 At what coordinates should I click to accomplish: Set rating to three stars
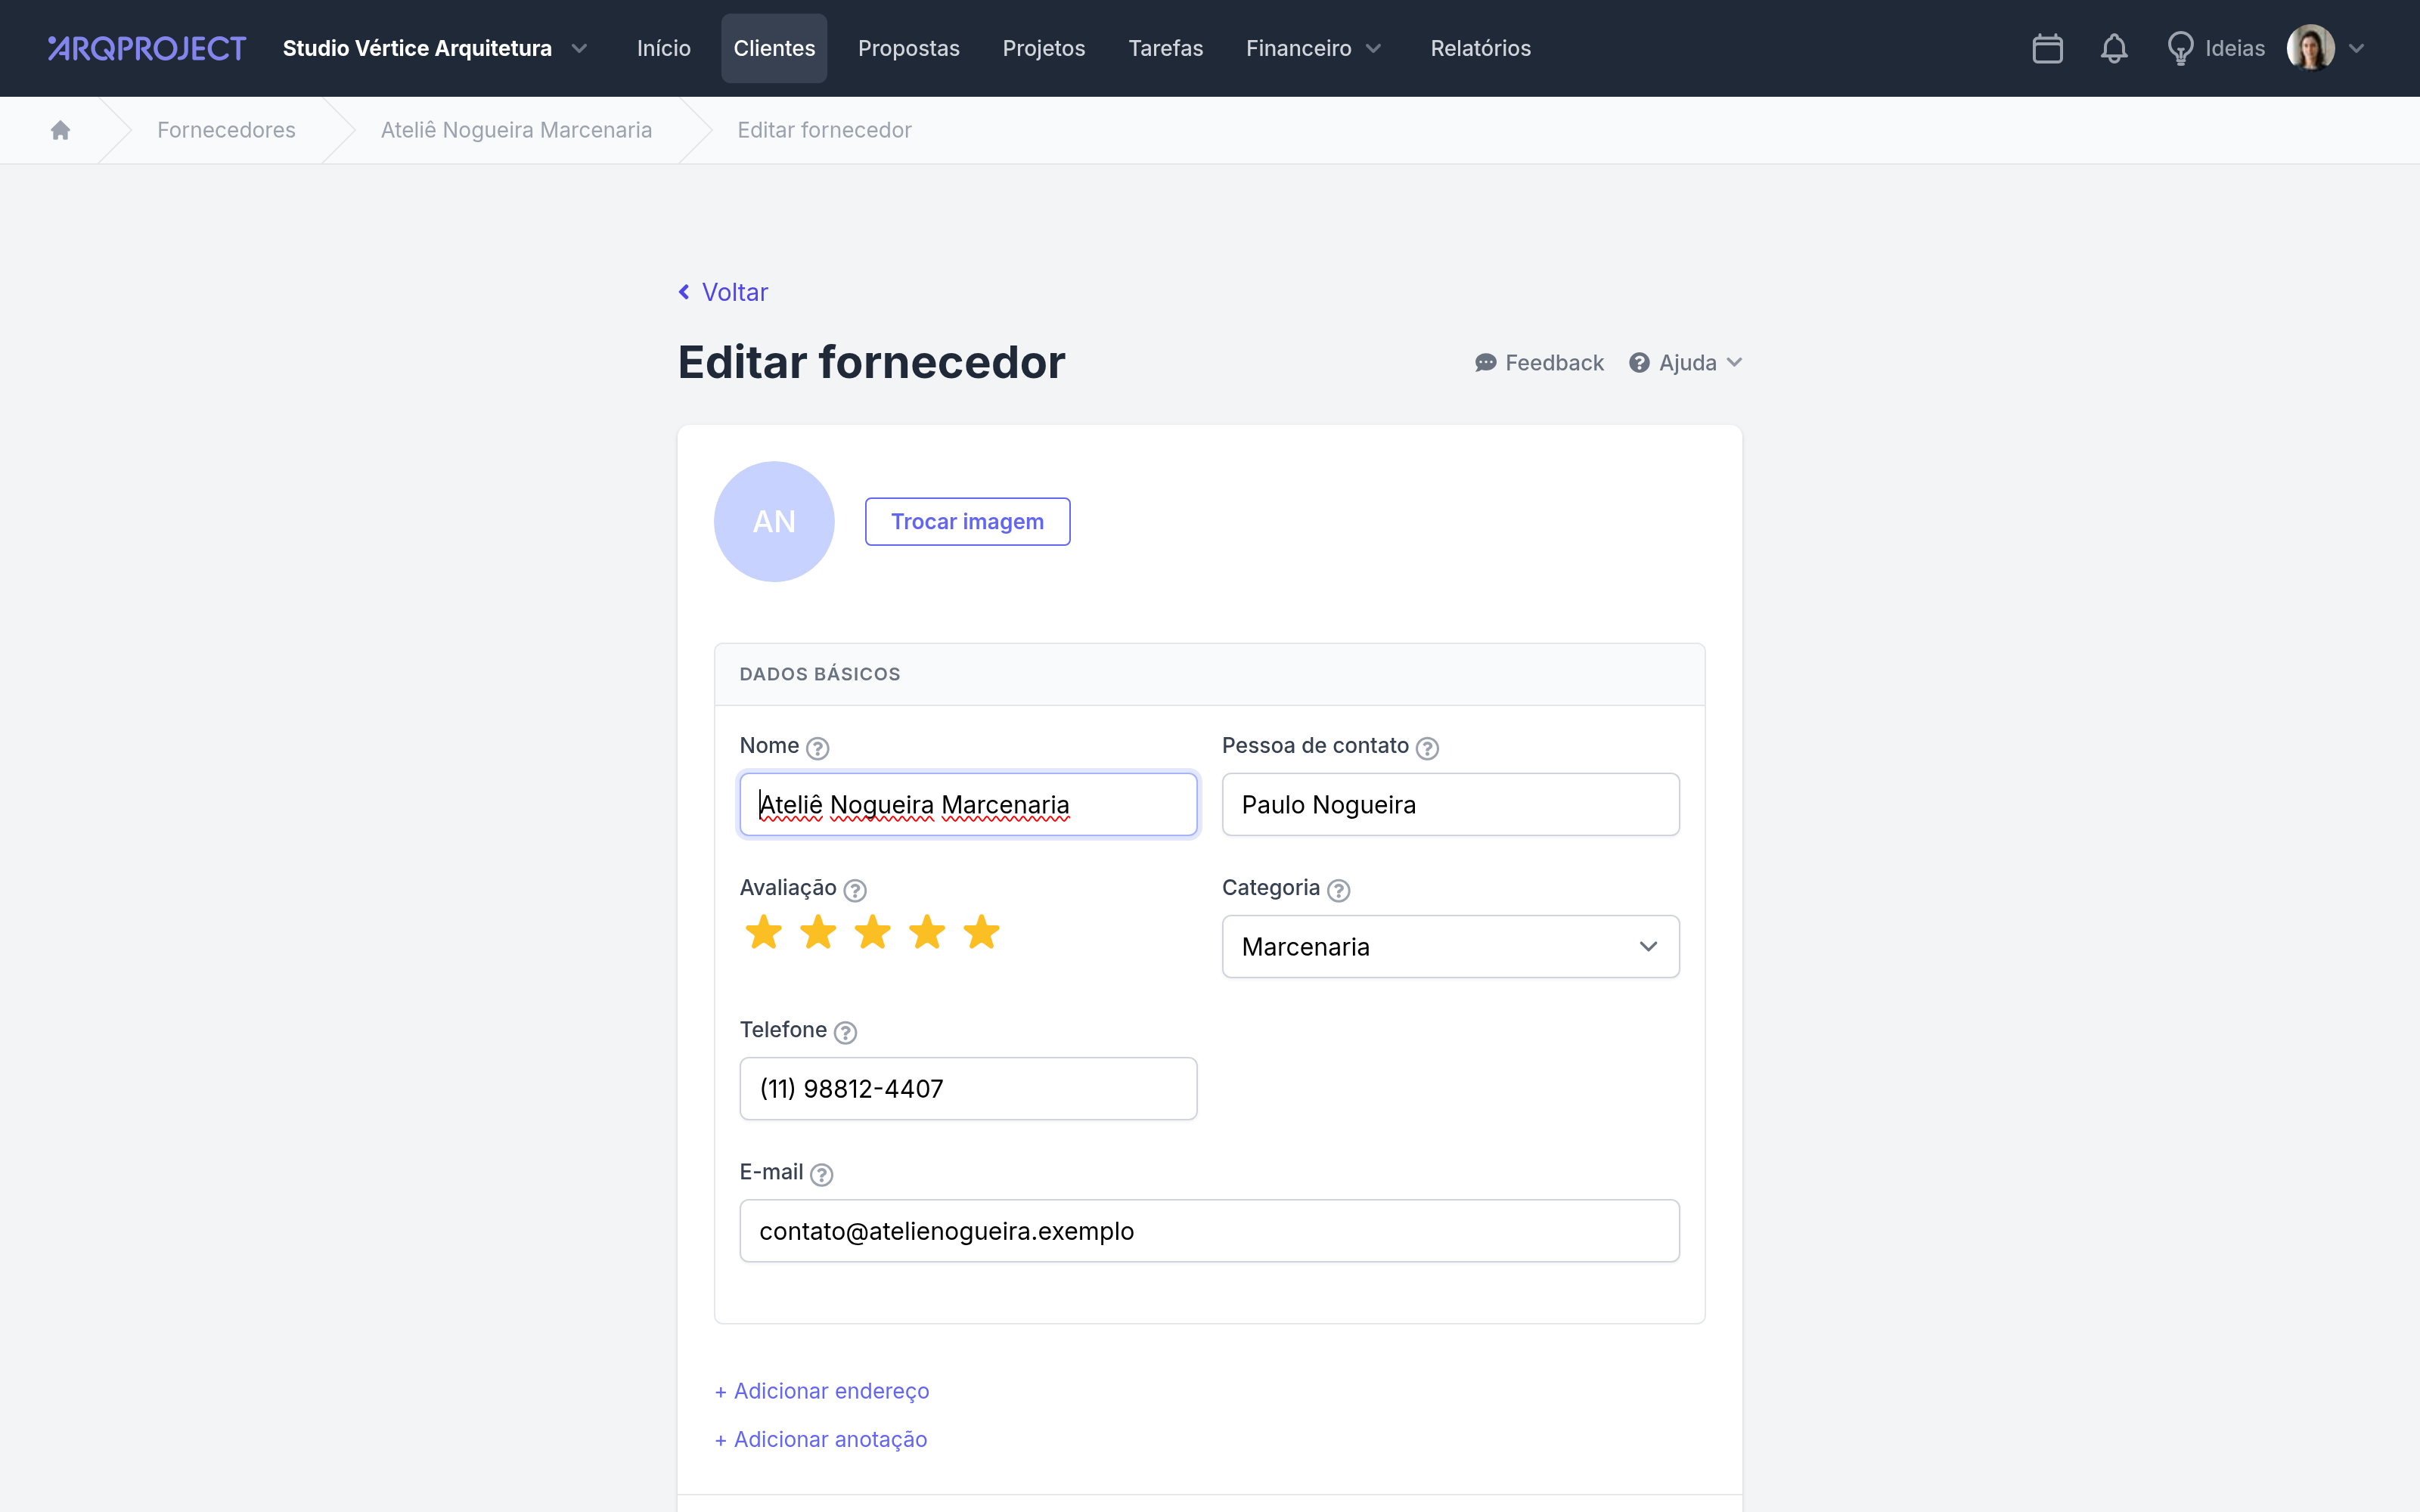coord(873,932)
